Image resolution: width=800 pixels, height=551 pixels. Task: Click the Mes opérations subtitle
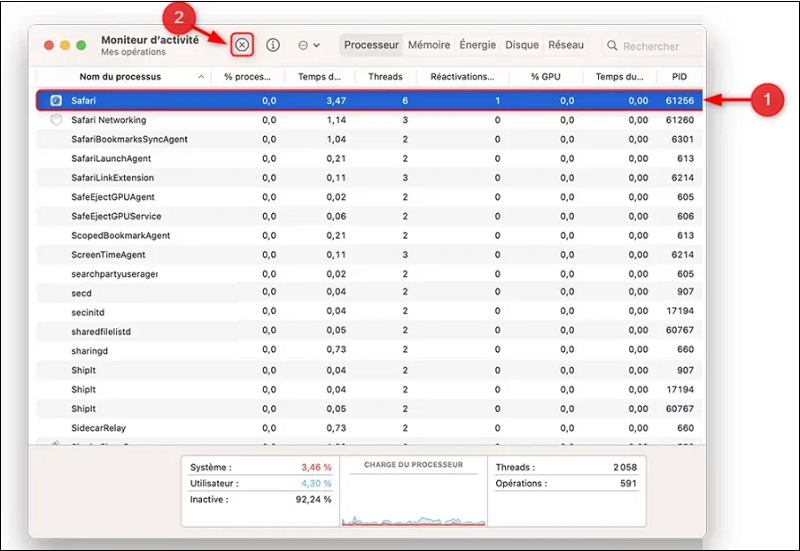pyautogui.click(x=133, y=52)
